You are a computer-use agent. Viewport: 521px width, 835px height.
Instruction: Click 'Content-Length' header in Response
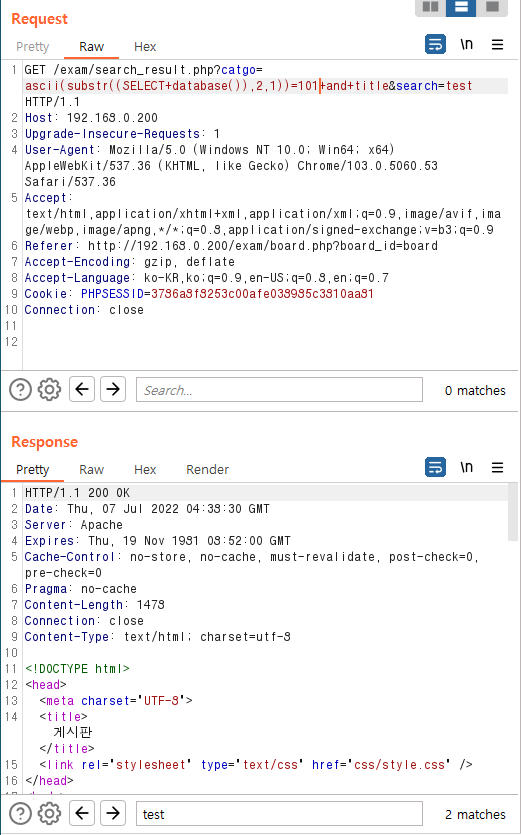(x=74, y=604)
